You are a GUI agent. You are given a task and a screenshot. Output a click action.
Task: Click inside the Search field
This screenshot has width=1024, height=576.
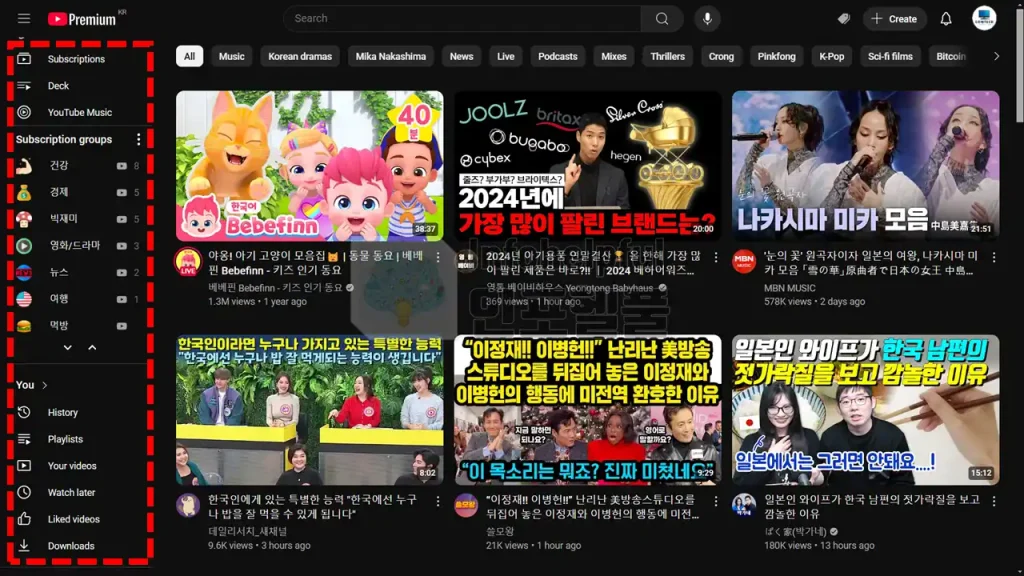[x=462, y=19]
